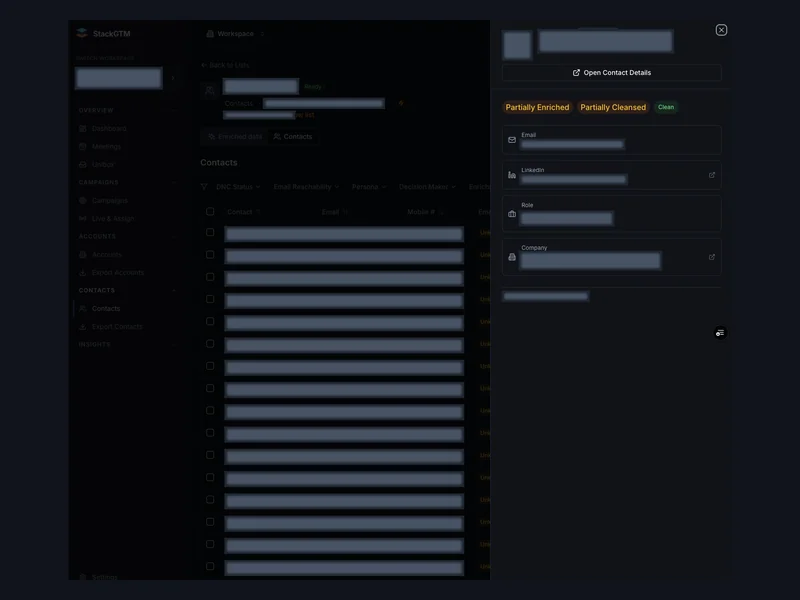This screenshot has height=600, width=800.
Task: Click the lightning bolt icon beside Contacts
Action: [x=401, y=103]
